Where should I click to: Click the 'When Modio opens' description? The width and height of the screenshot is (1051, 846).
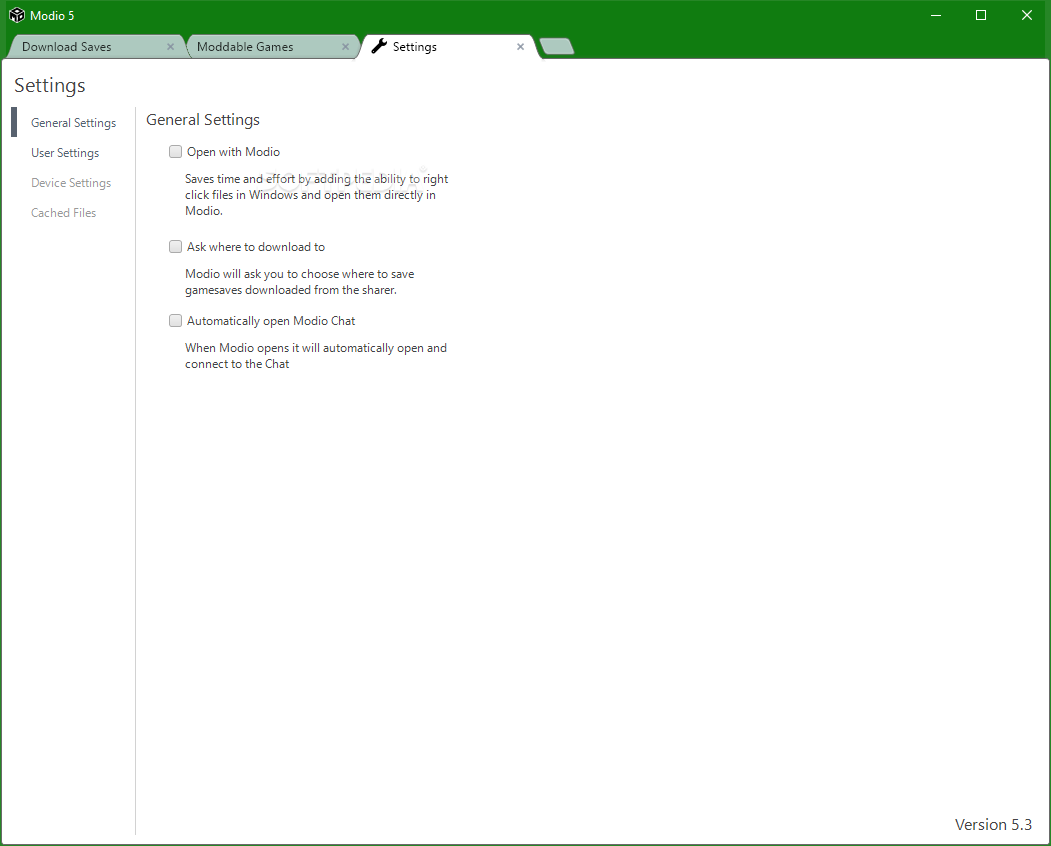coord(316,356)
